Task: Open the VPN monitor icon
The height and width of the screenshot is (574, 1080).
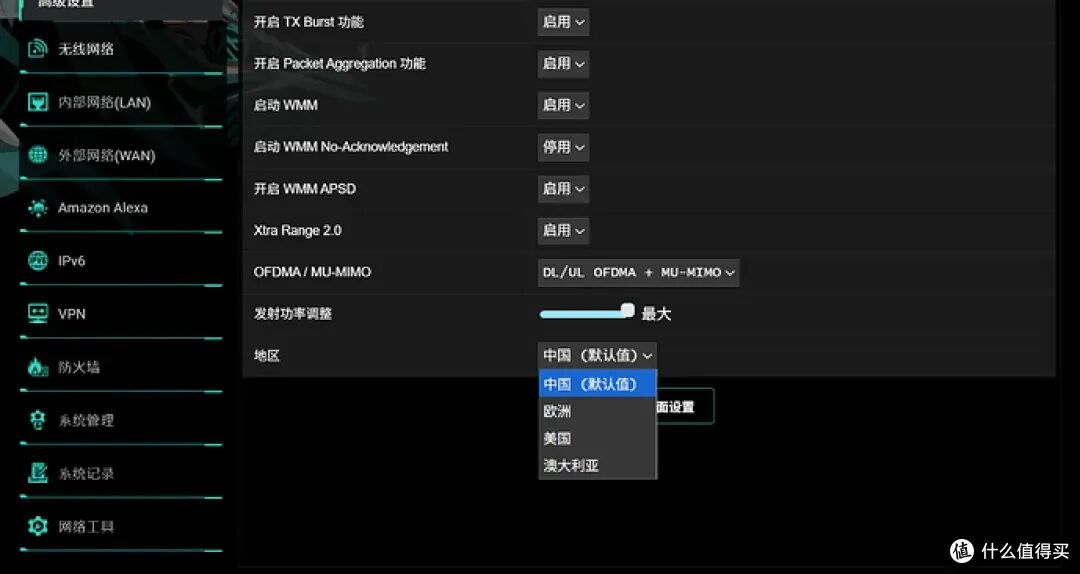Action: (x=38, y=314)
